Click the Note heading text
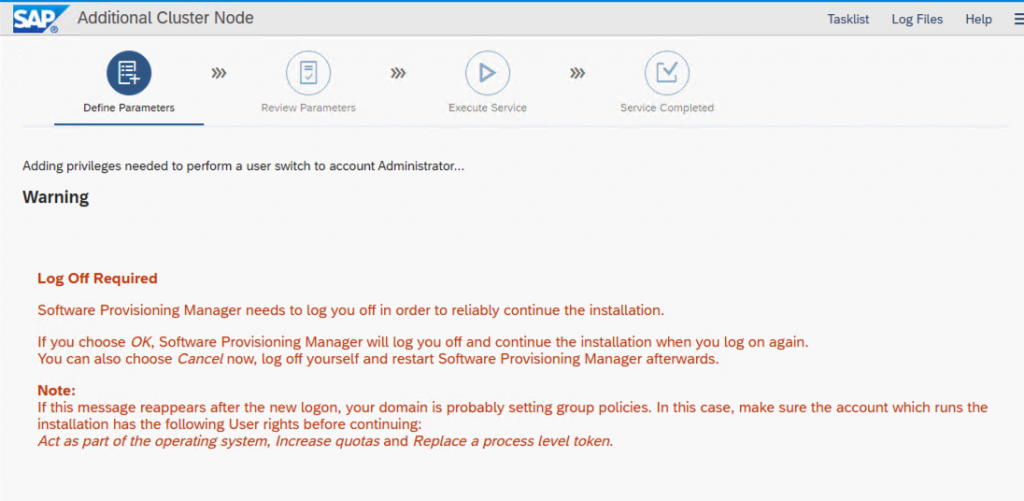This screenshot has height=501, width=1024. pos(57,391)
